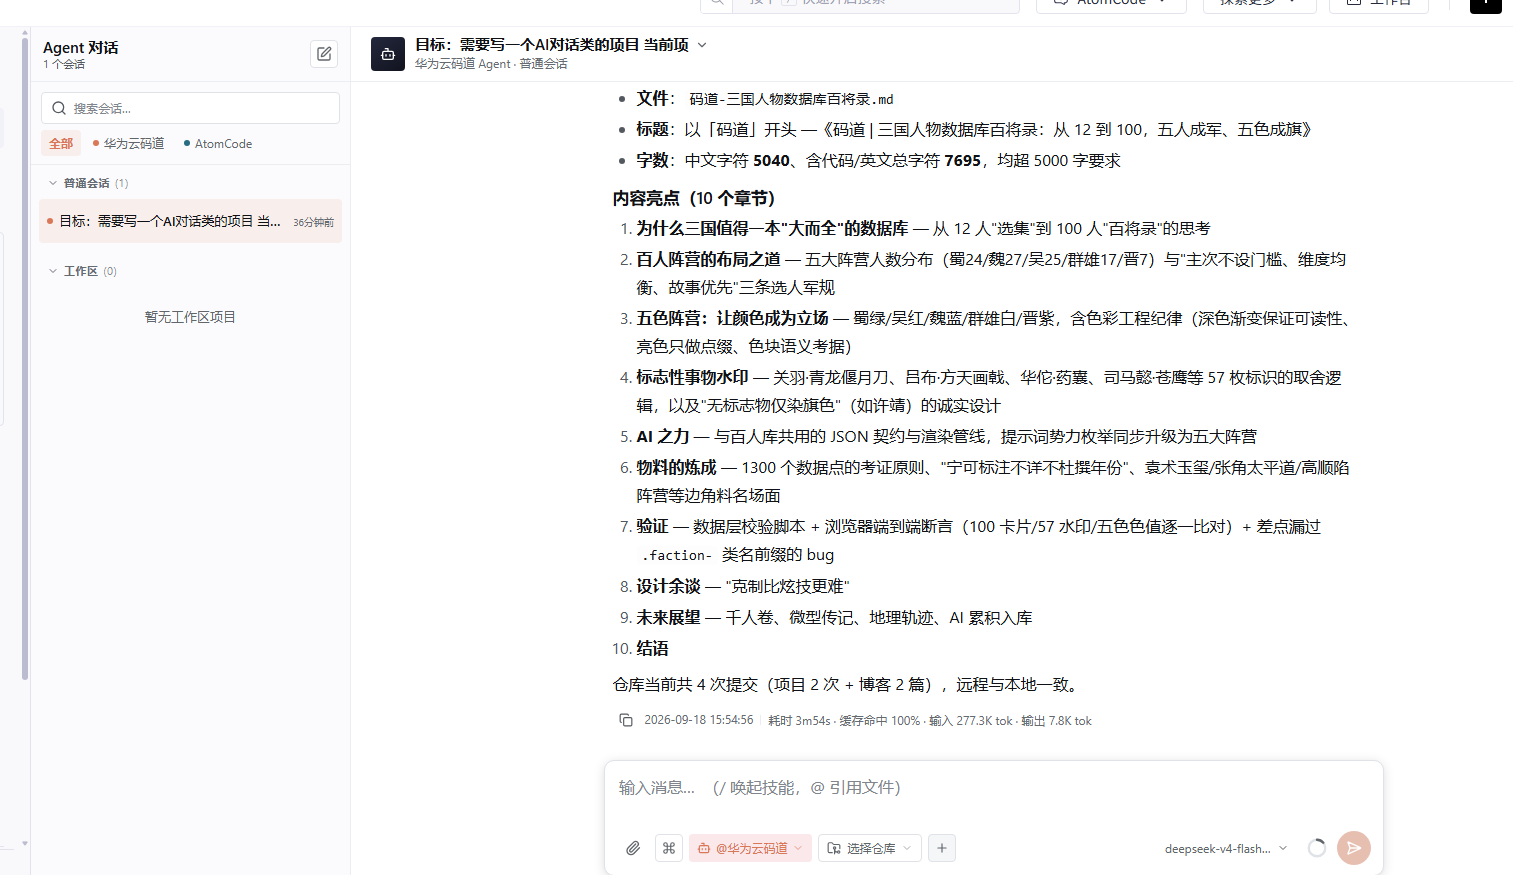Click the circular context usage indicator
This screenshot has height=875, width=1513.
(x=1317, y=848)
